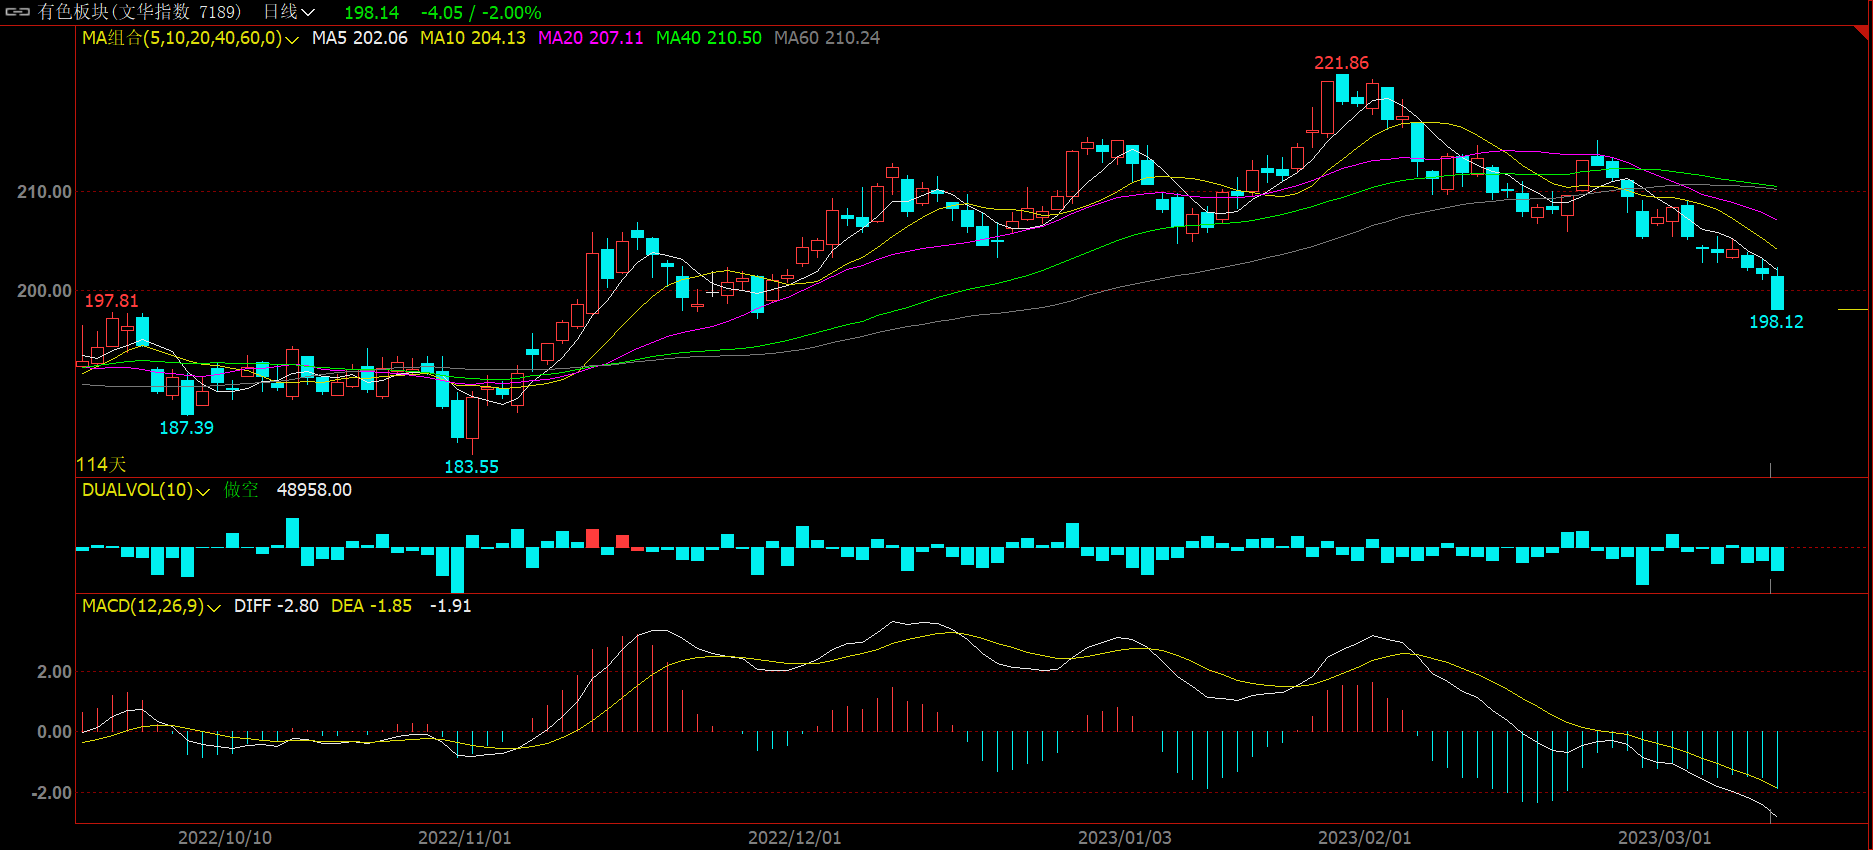Select the MA40 210.50 legend label
This screenshot has width=1873, height=850.
[709, 38]
